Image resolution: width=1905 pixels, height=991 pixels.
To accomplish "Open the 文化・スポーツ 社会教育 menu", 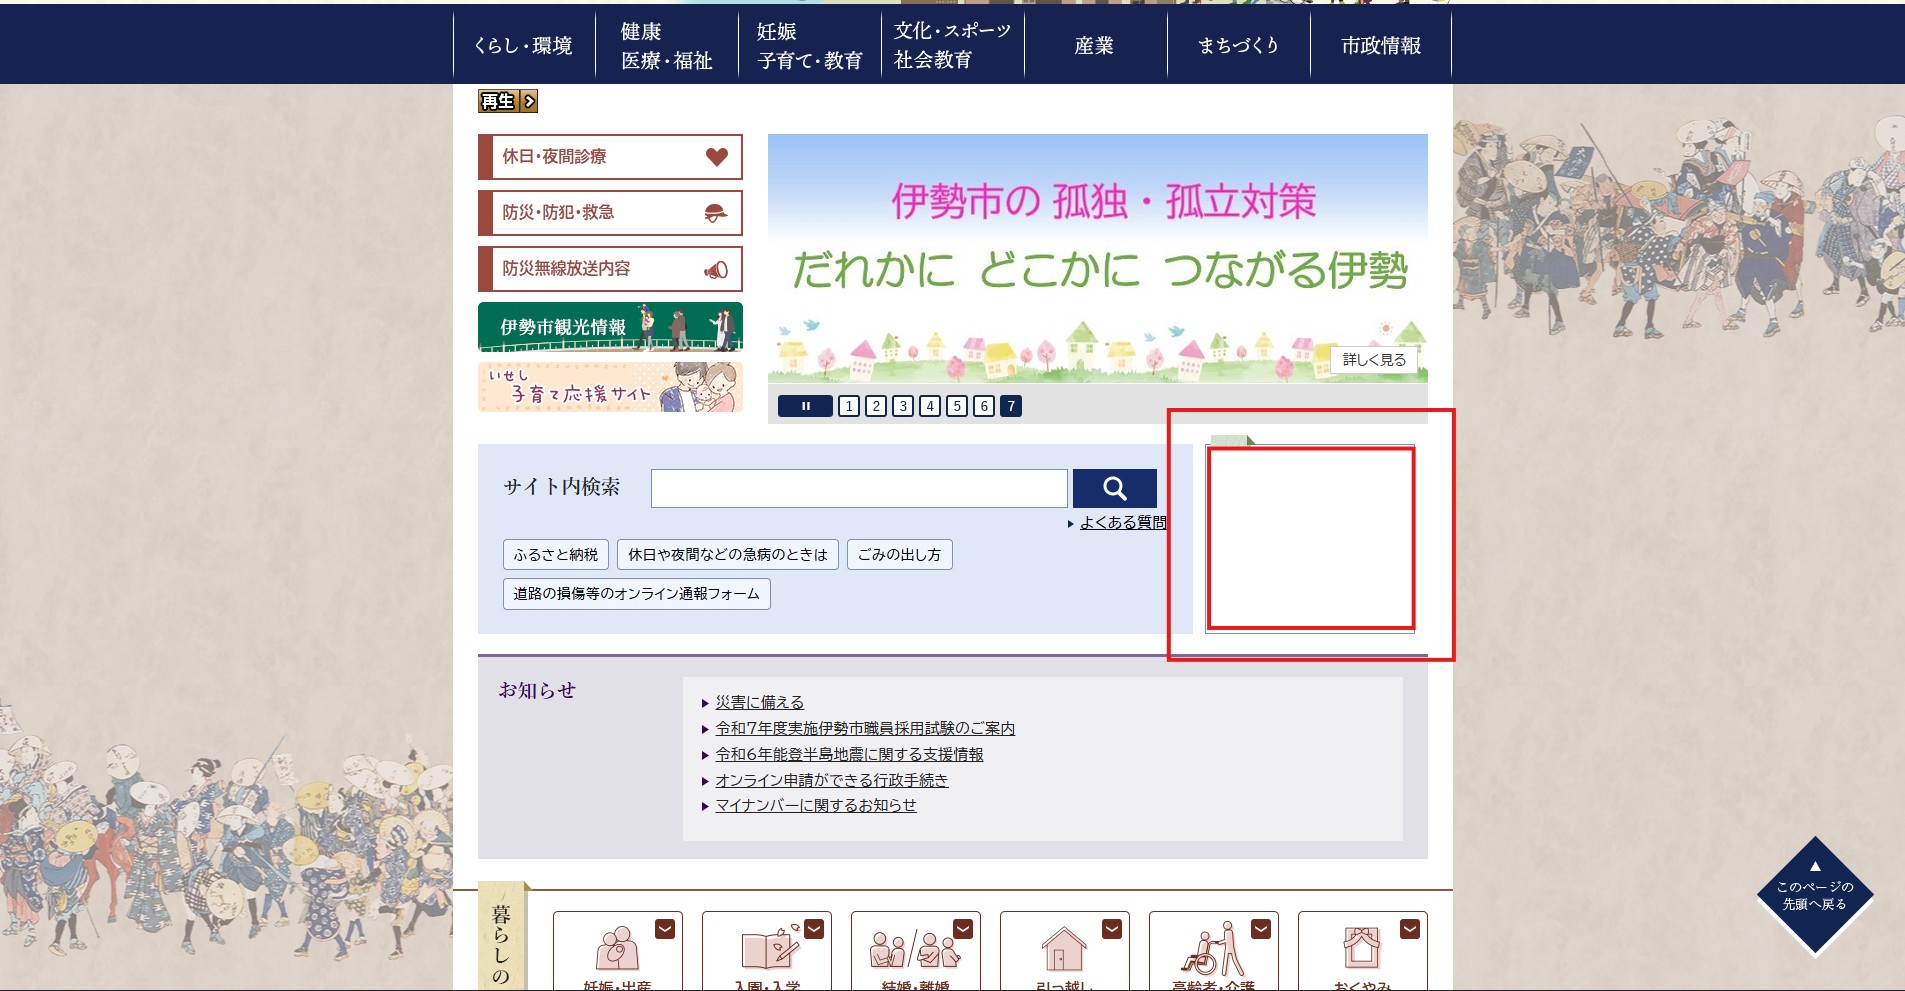I will (953, 45).
